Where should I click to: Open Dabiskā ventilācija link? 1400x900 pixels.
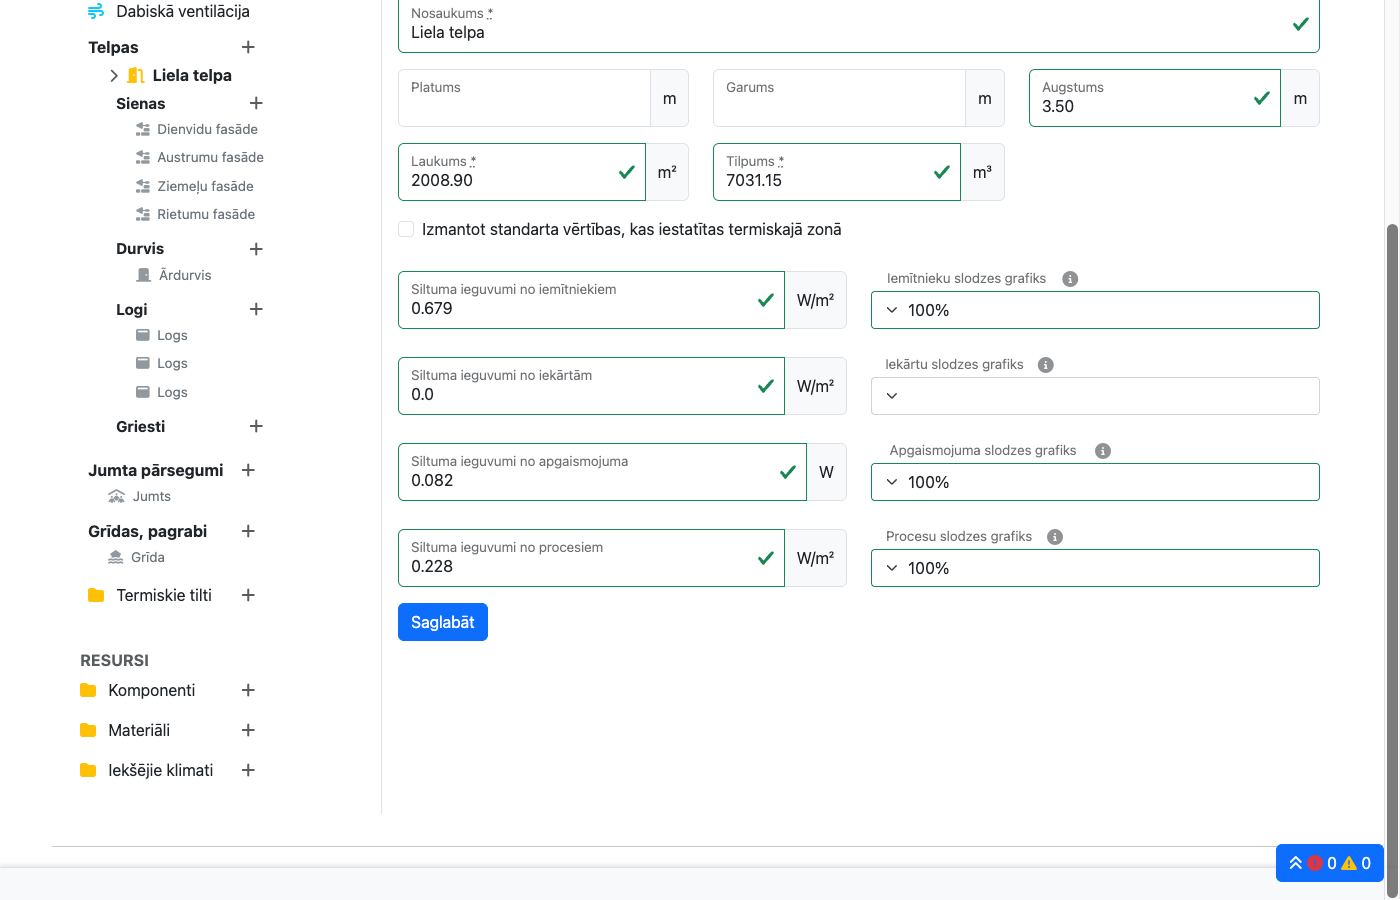182,12
